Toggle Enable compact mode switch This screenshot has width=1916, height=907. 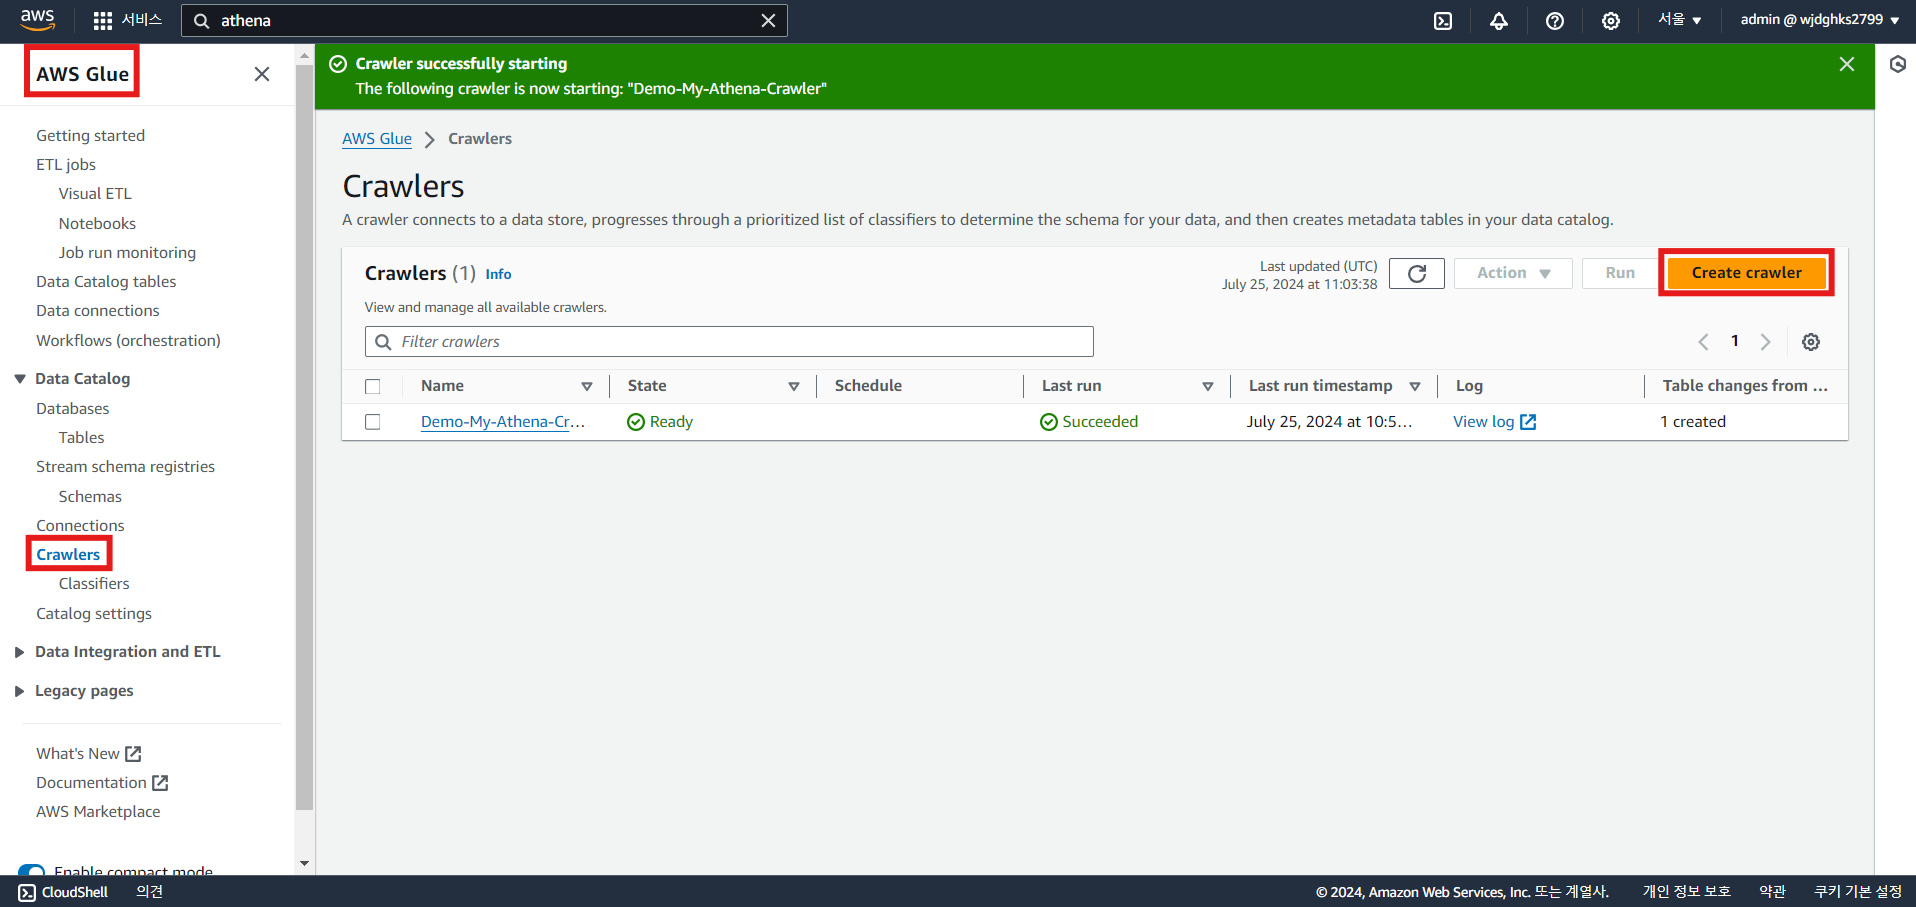tap(32, 871)
